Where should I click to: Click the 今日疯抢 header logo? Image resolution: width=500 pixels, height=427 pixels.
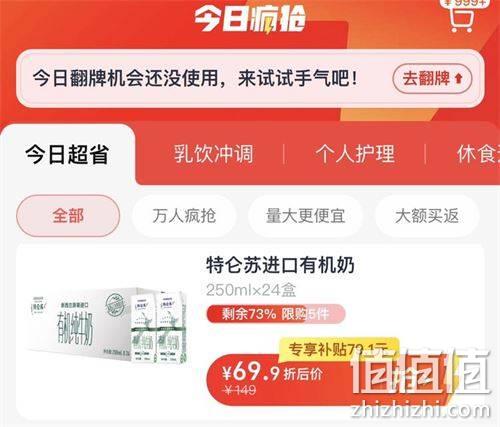[x=250, y=19]
